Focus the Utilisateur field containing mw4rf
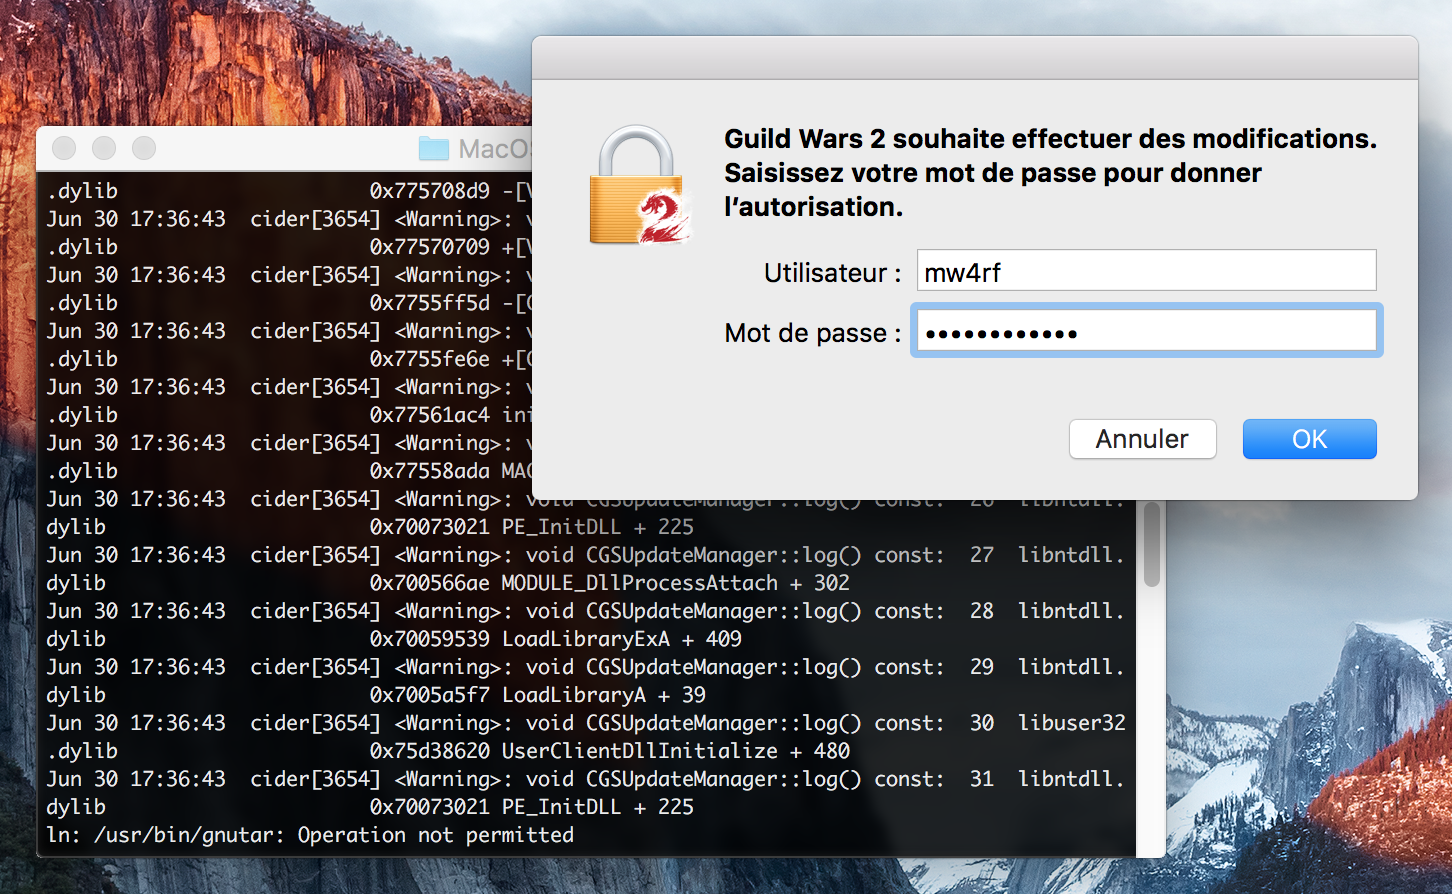The width and height of the screenshot is (1452, 894). coord(1146,271)
